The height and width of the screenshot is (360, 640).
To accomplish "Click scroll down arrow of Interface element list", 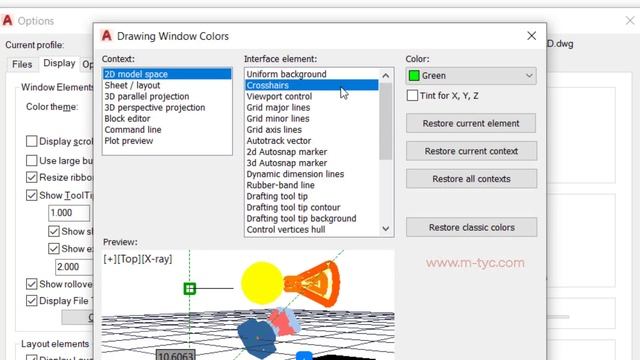I will 386,229.
